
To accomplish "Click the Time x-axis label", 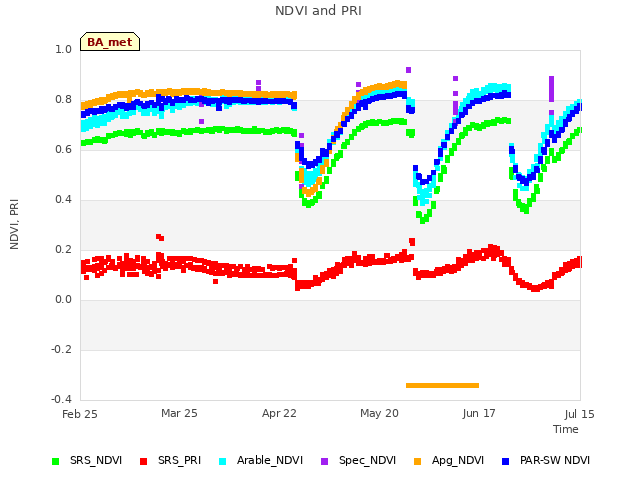I will click(x=566, y=429).
